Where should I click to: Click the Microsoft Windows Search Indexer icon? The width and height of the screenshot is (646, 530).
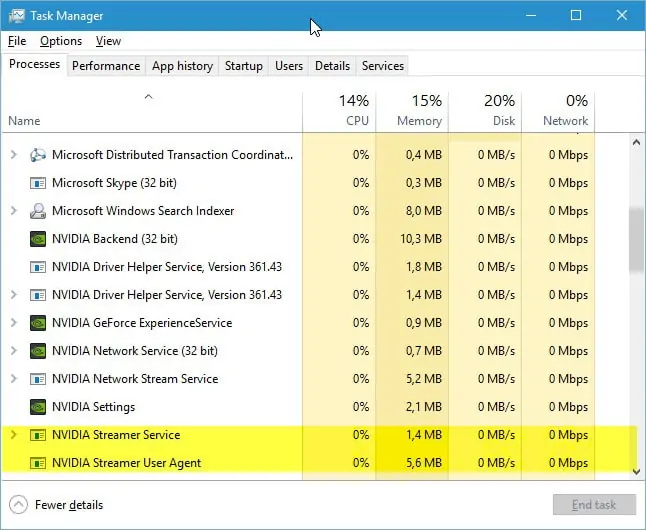pyautogui.click(x=37, y=211)
